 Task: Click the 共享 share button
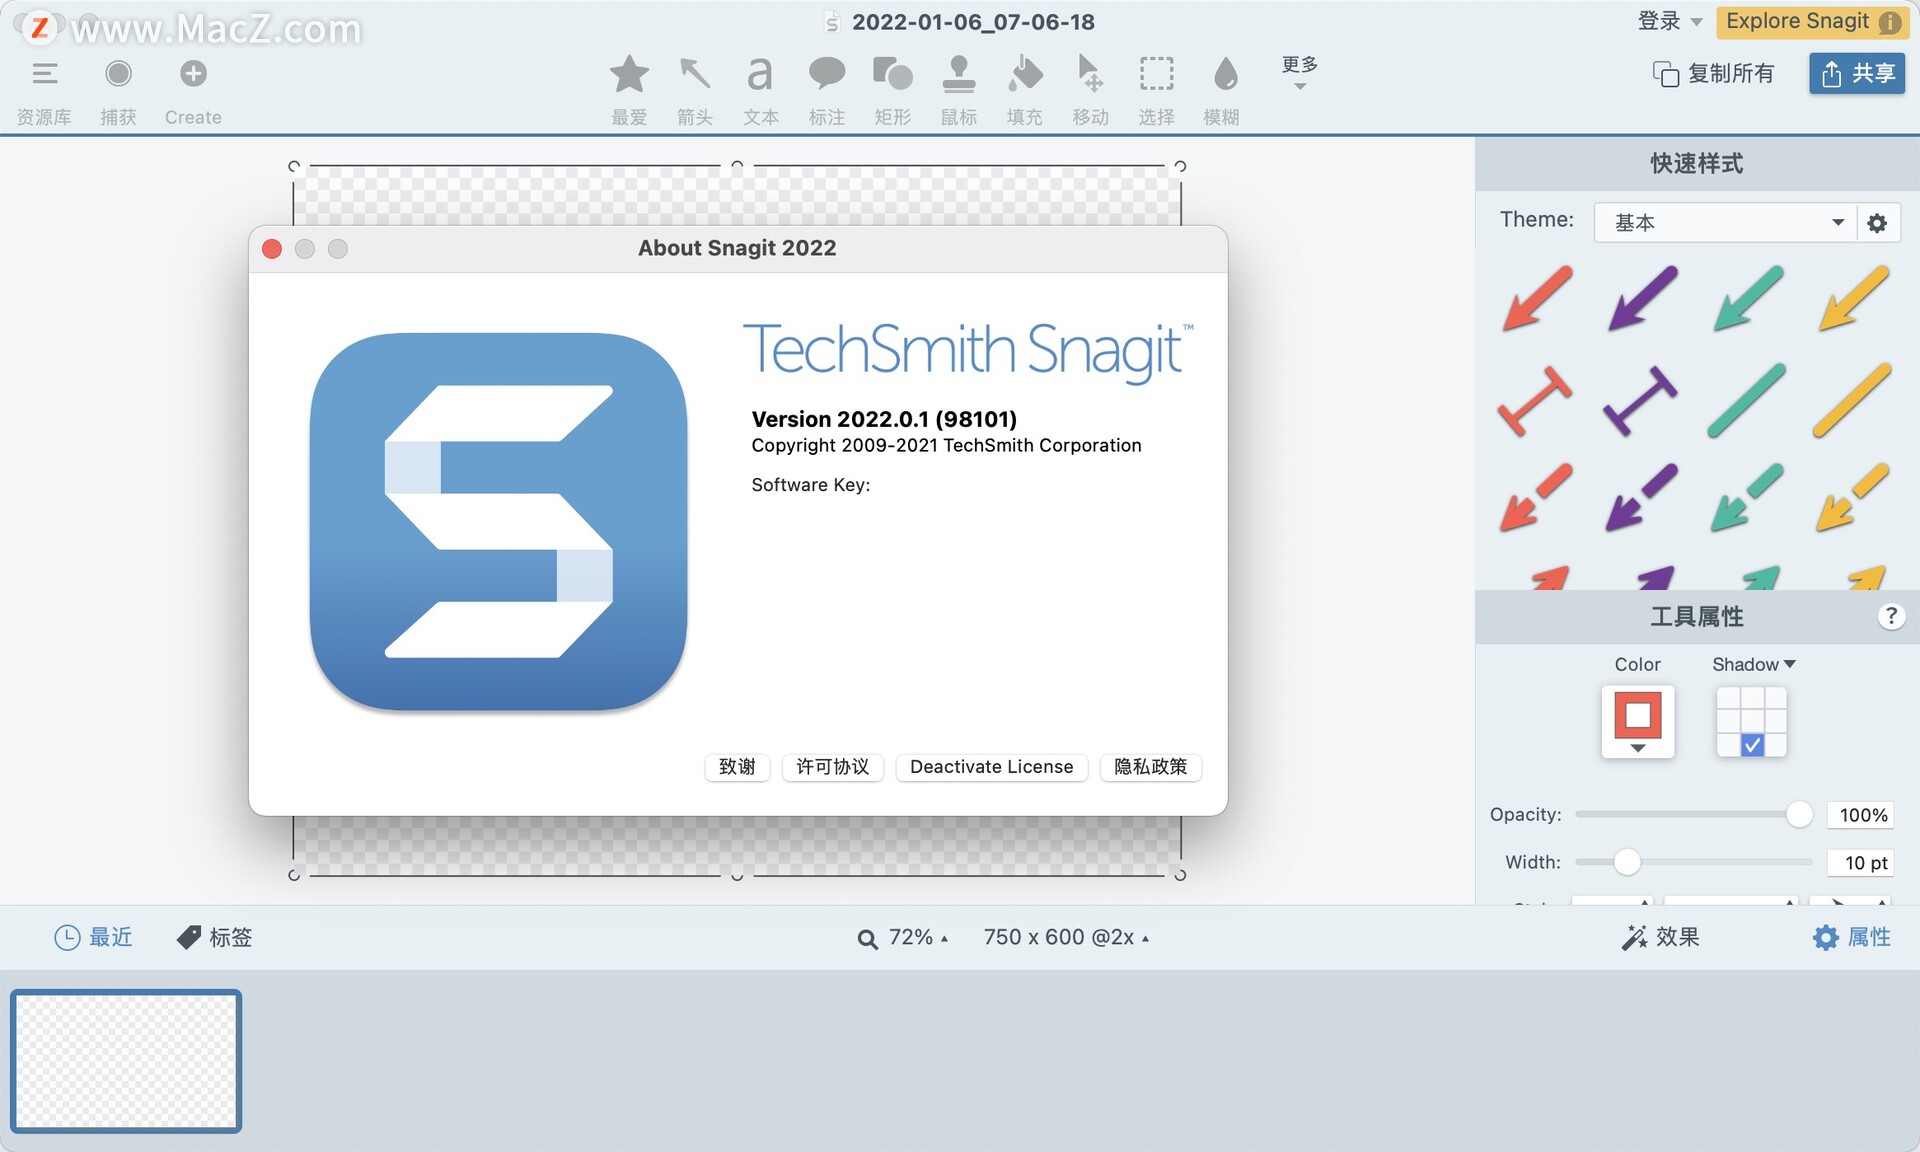(1857, 73)
